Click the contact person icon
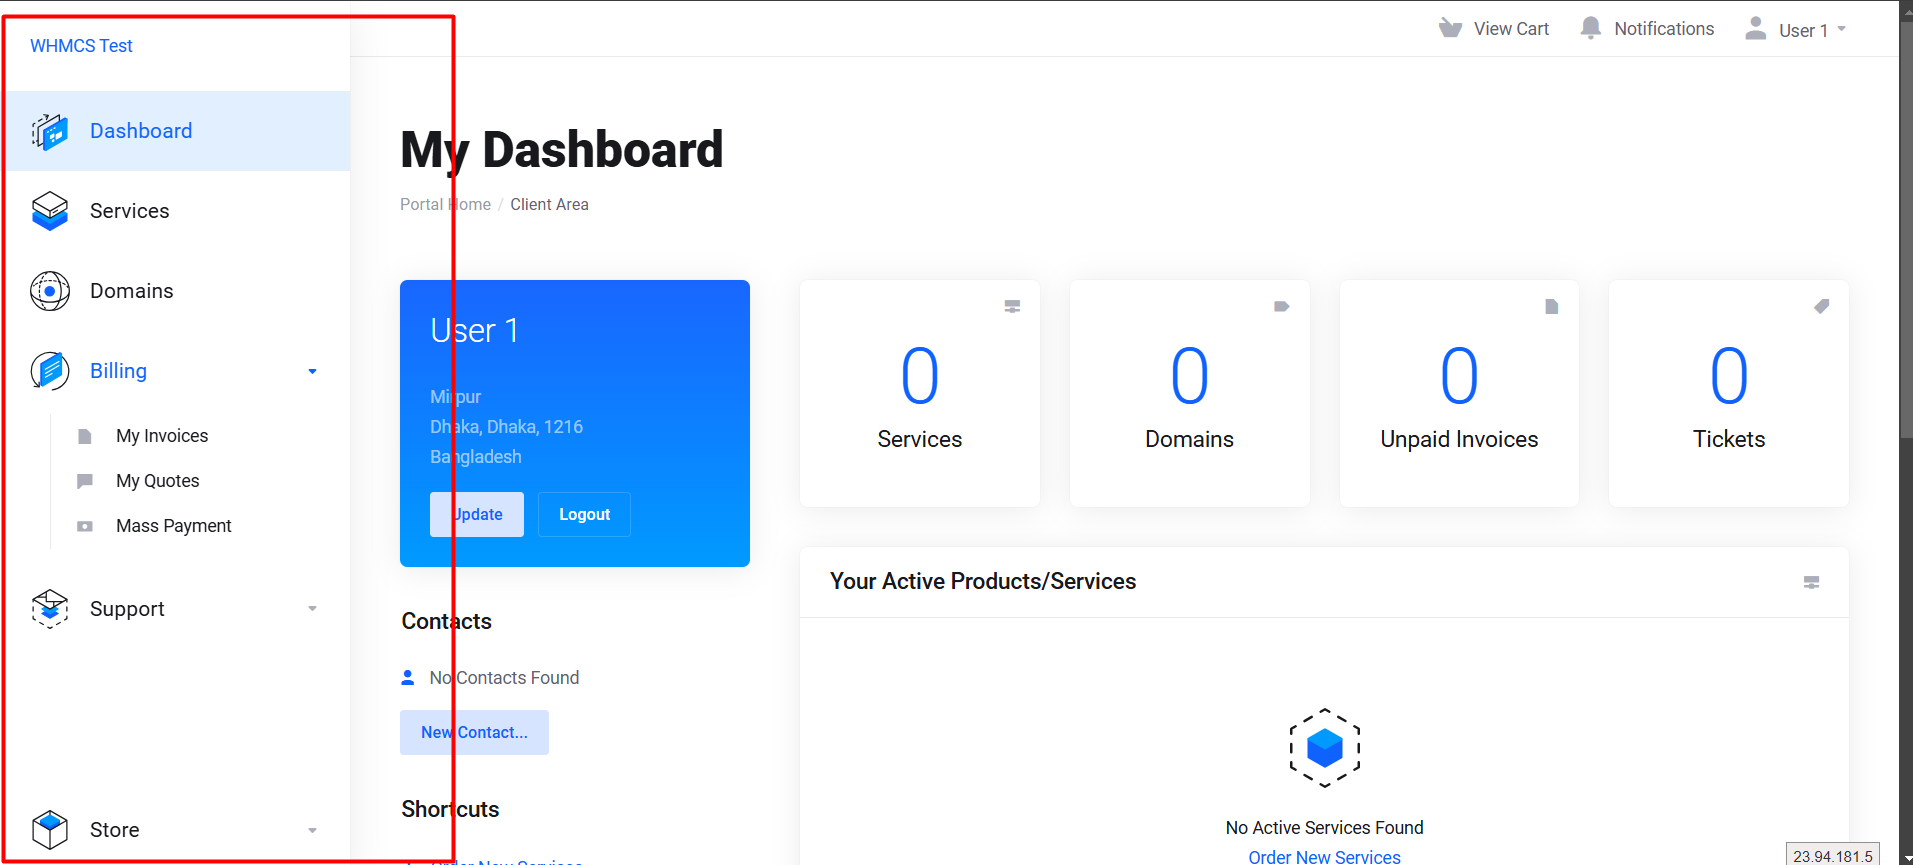This screenshot has width=1913, height=865. pos(408,678)
